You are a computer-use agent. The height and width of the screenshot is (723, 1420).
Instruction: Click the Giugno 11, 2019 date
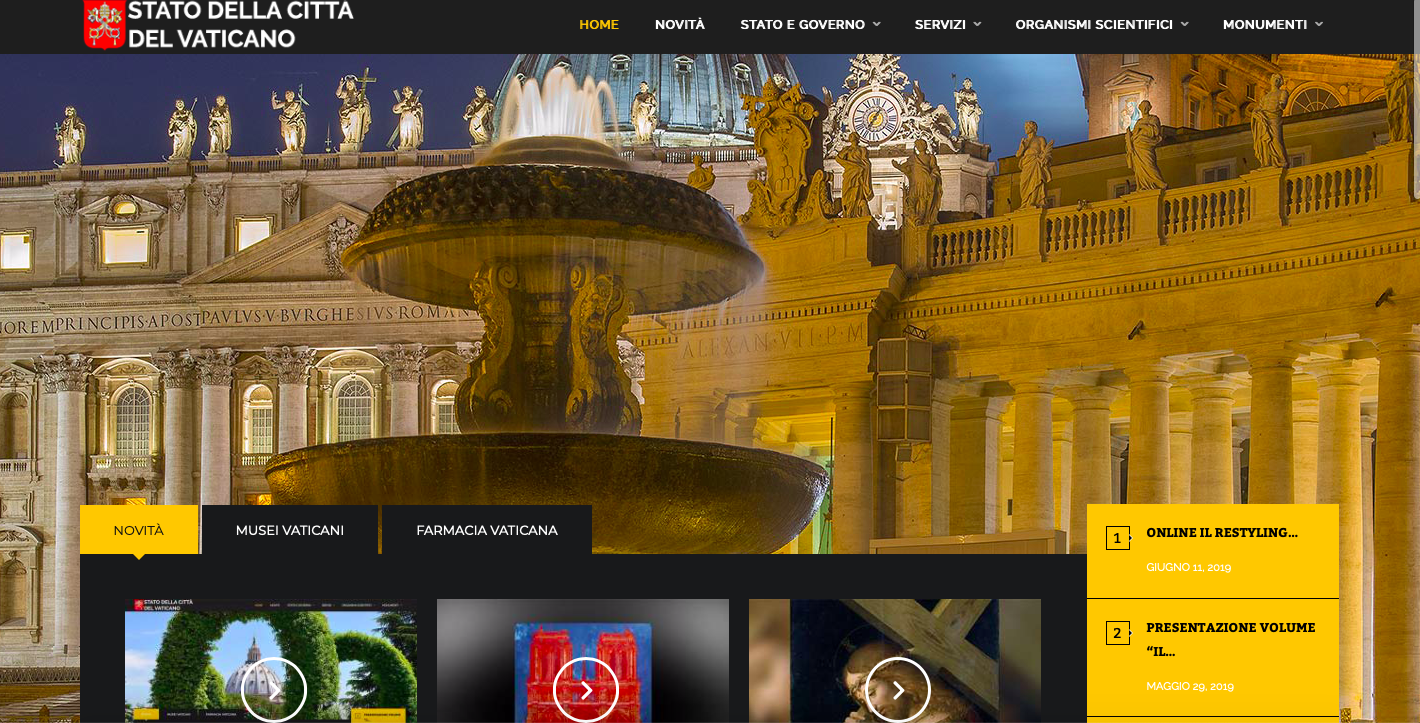pyautogui.click(x=1189, y=567)
